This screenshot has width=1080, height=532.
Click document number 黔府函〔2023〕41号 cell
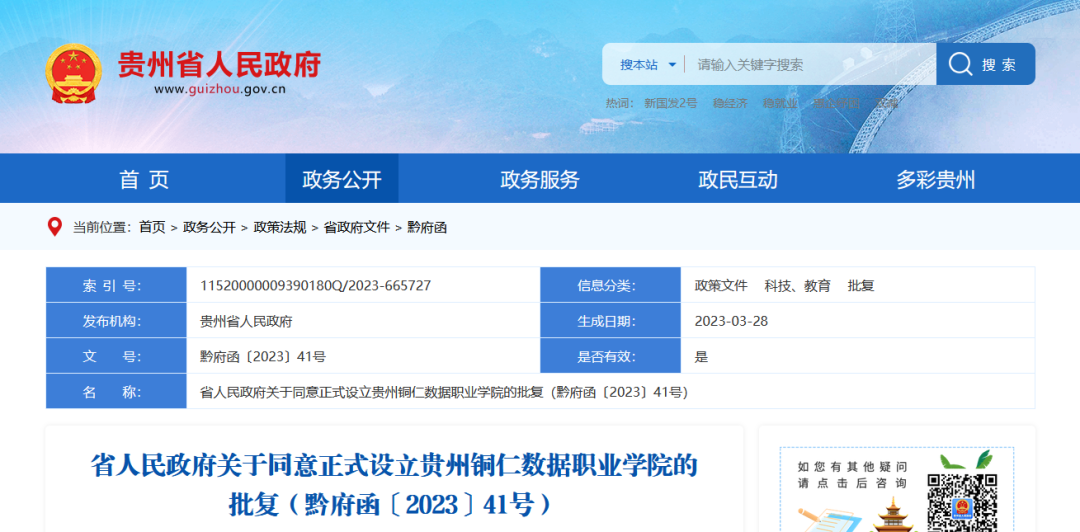tap(262, 357)
